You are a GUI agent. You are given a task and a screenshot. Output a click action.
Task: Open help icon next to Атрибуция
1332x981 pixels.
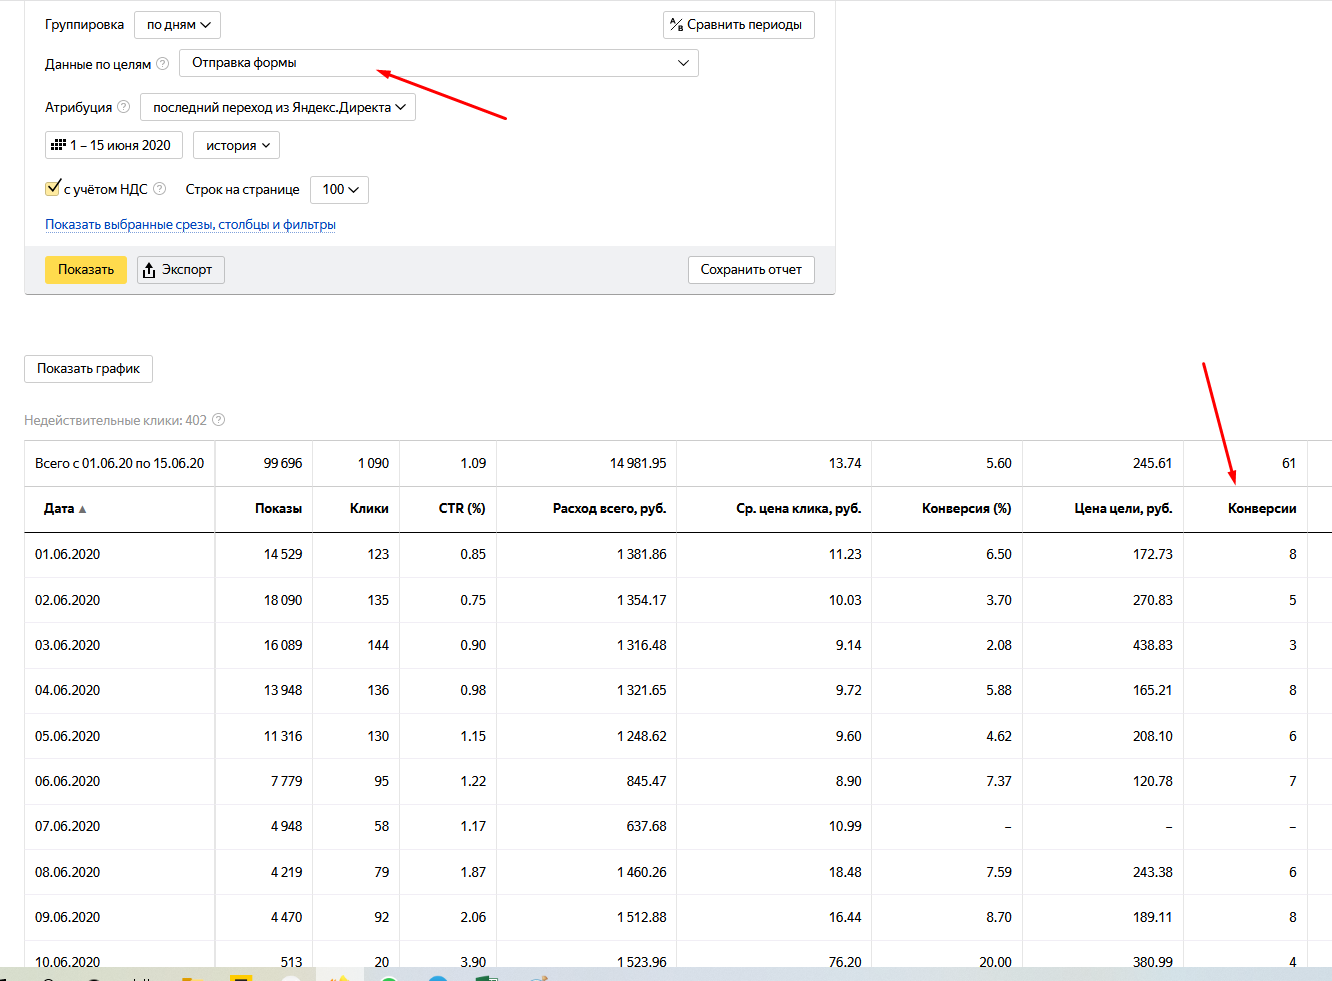(x=123, y=107)
